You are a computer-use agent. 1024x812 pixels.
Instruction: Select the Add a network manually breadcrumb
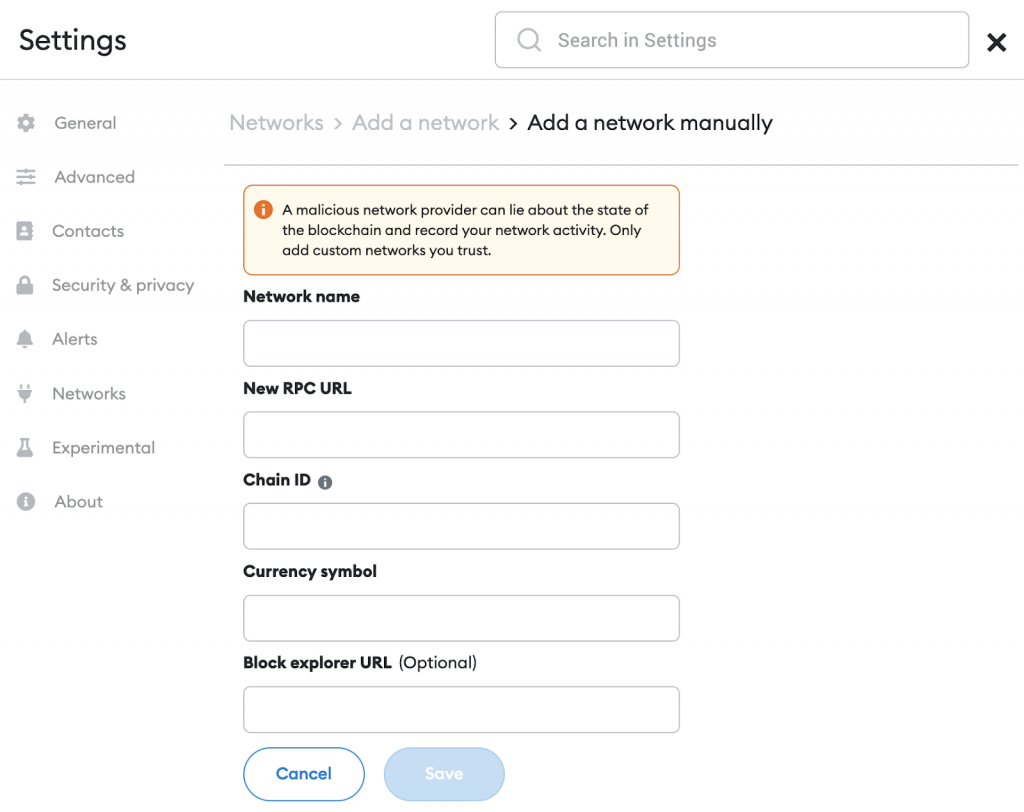(x=650, y=122)
